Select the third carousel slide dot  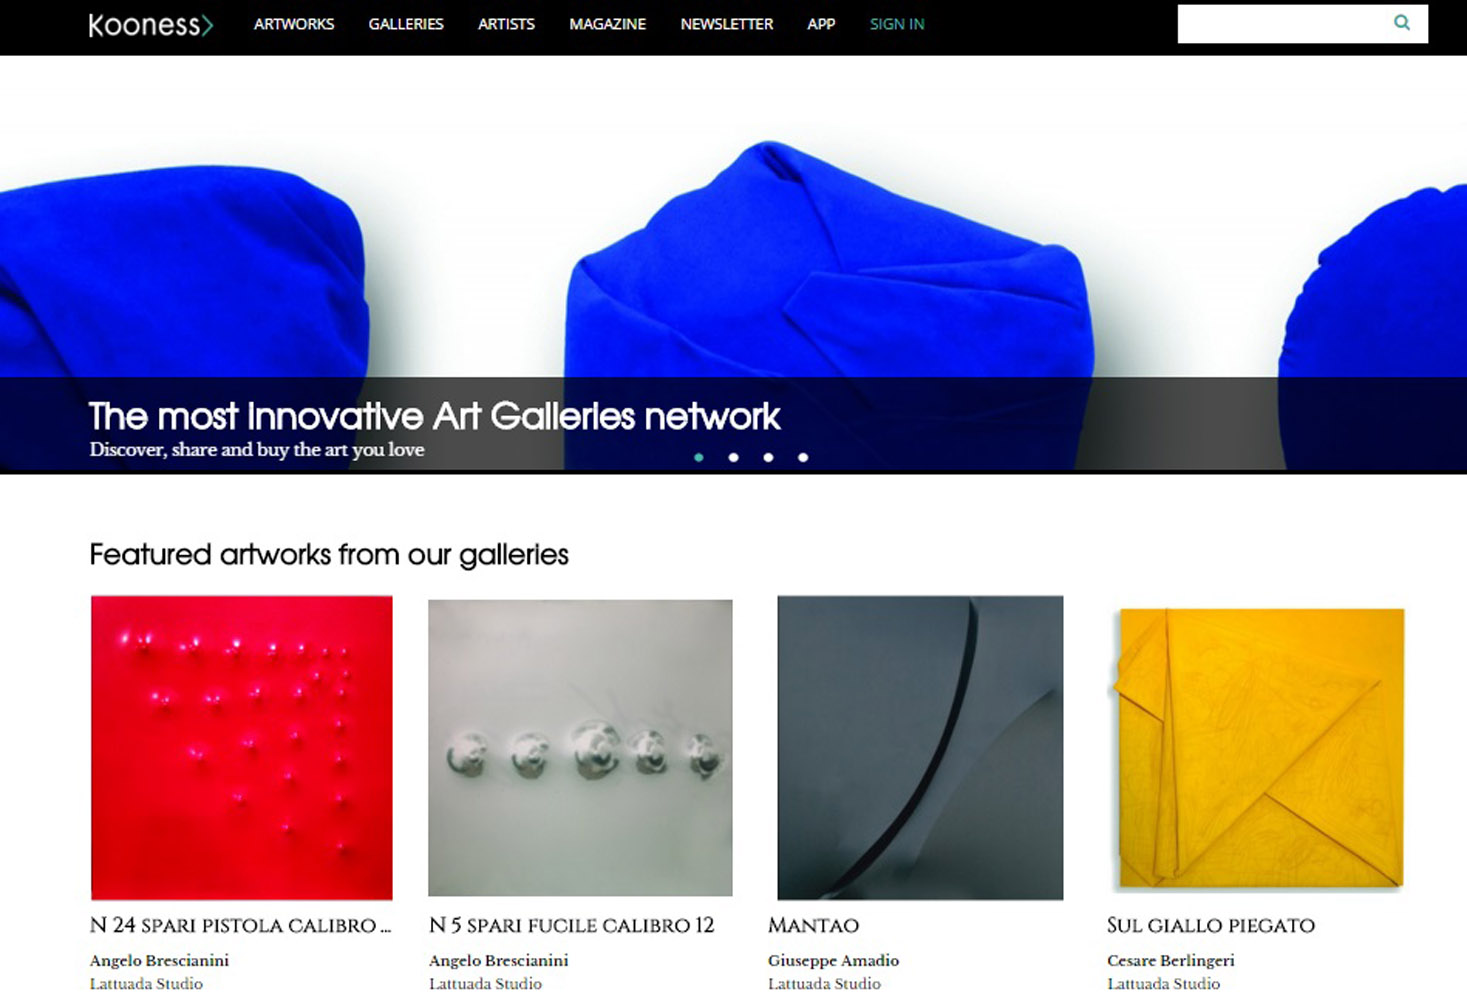pos(768,457)
